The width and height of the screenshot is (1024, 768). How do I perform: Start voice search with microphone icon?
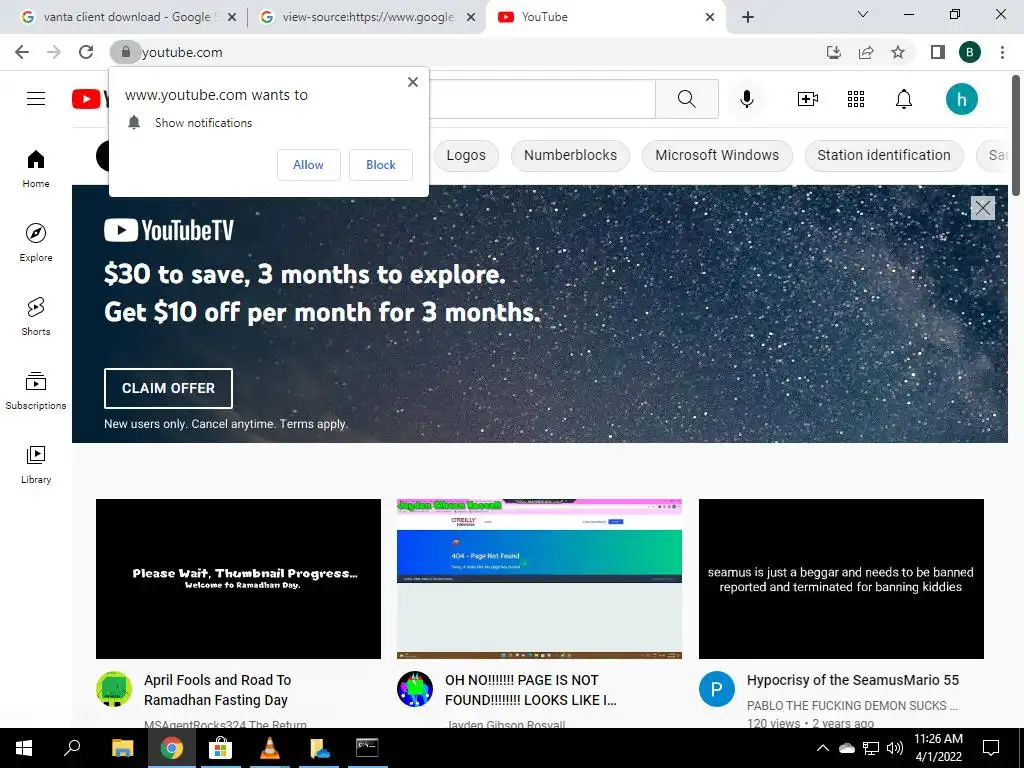(x=747, y=99)
